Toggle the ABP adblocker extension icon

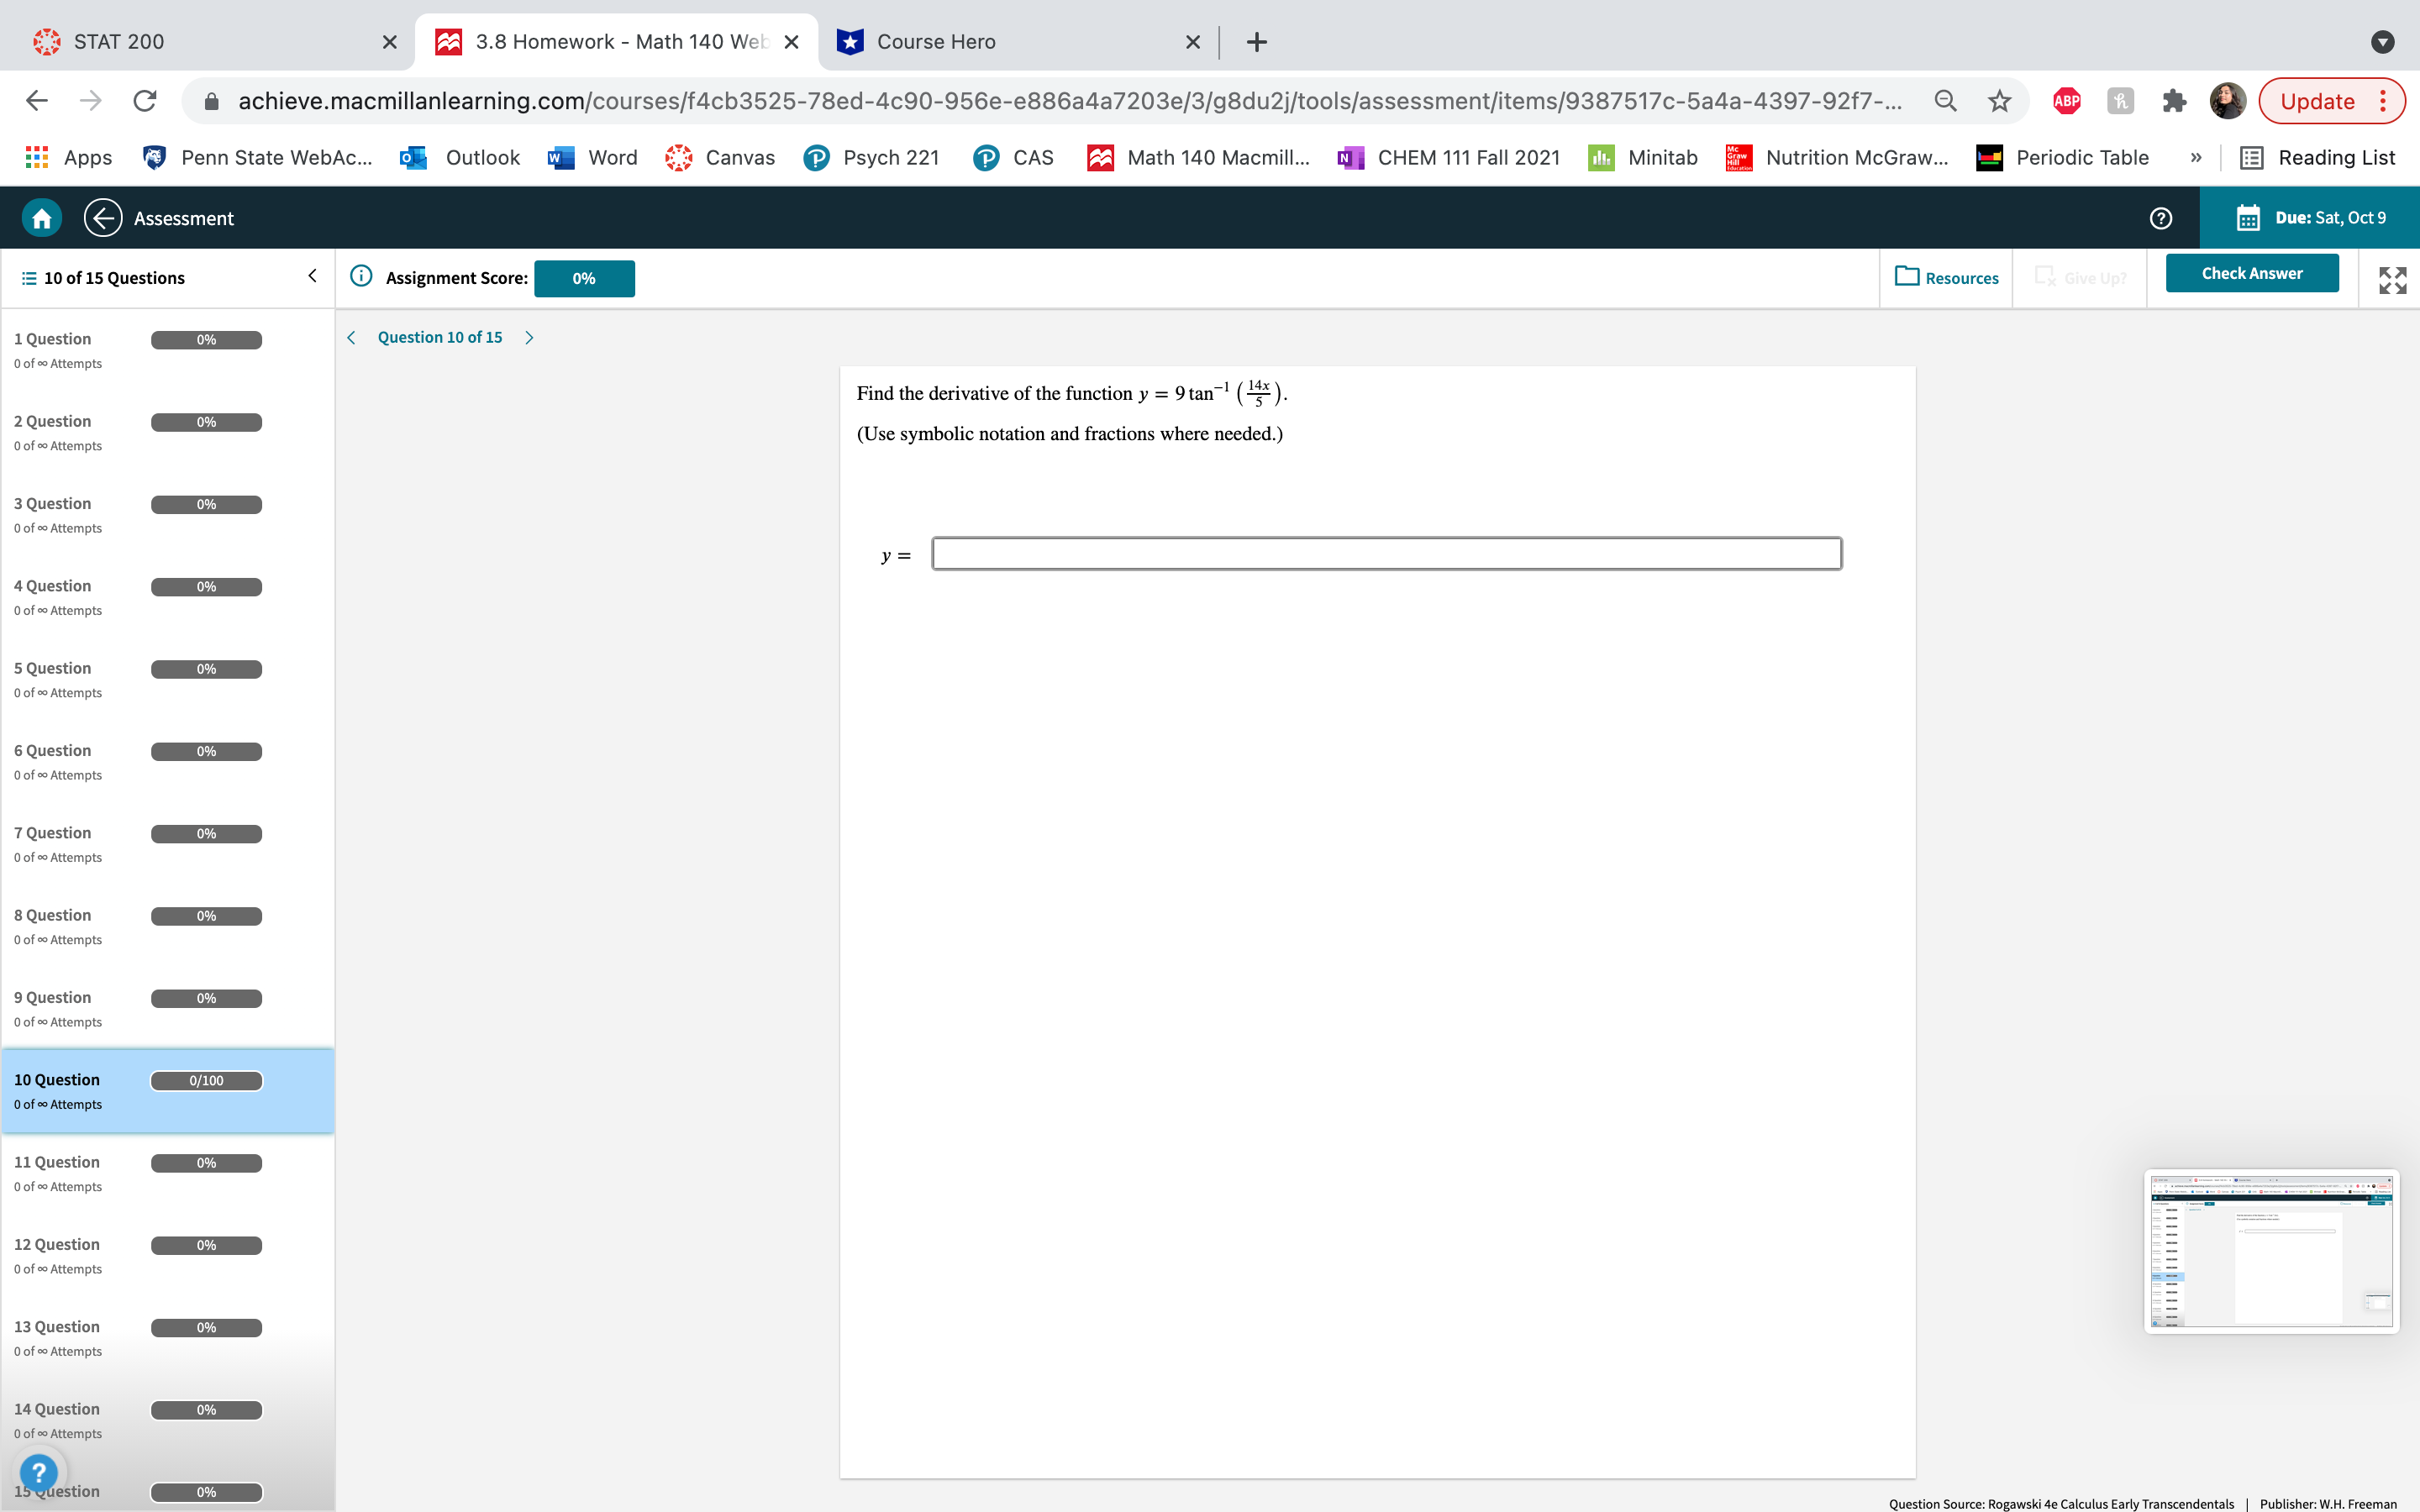[x=2066, y=100]
